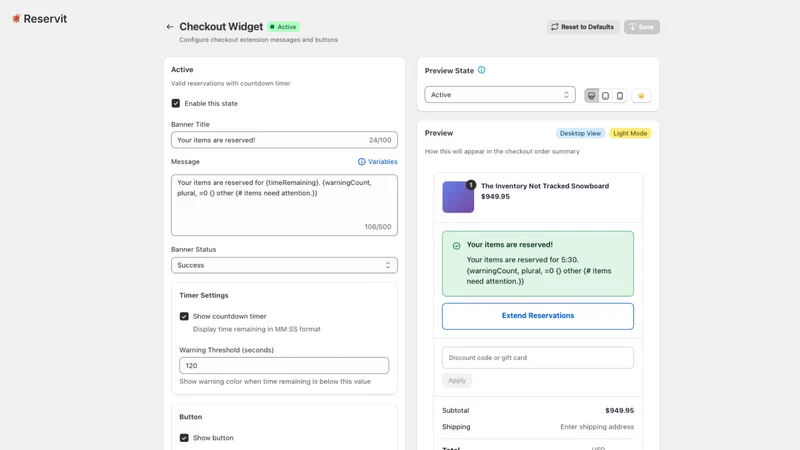Select the tablet view device icon

tap(605, 95)
